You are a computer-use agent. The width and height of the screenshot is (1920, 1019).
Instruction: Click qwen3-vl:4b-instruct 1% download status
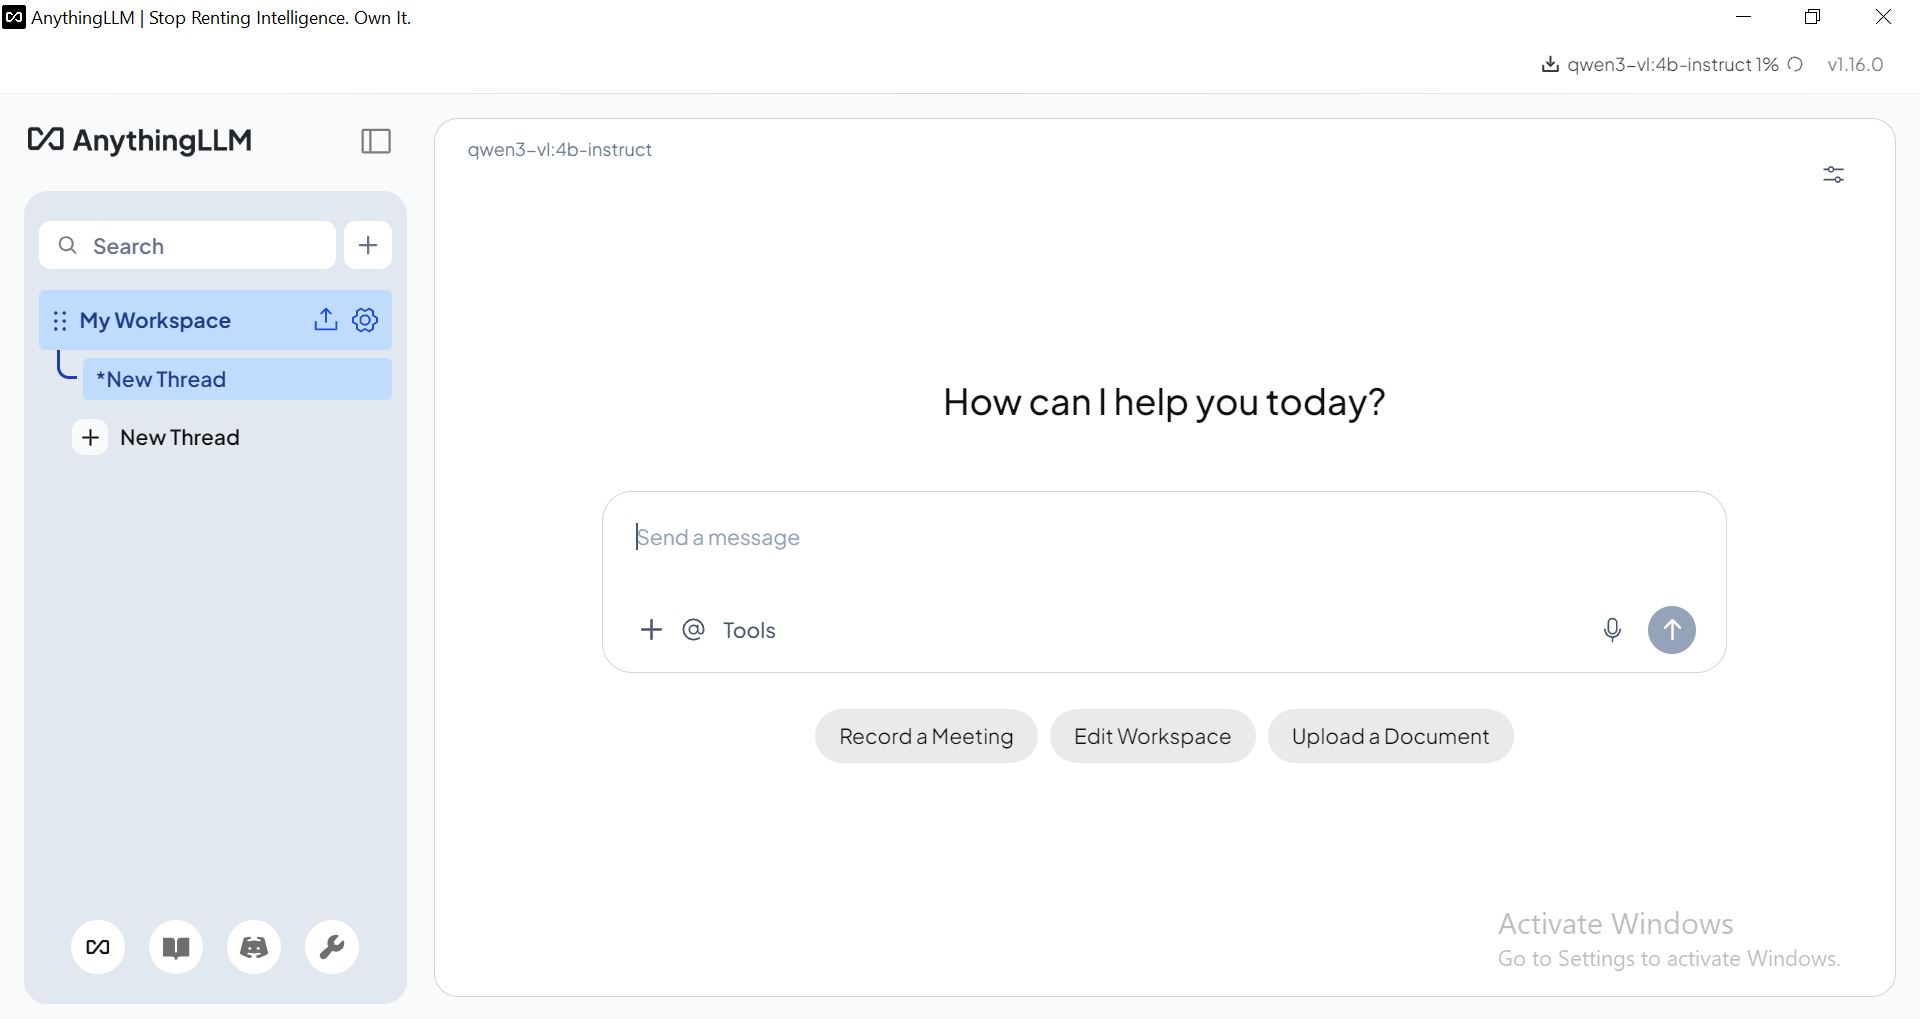1673,65
